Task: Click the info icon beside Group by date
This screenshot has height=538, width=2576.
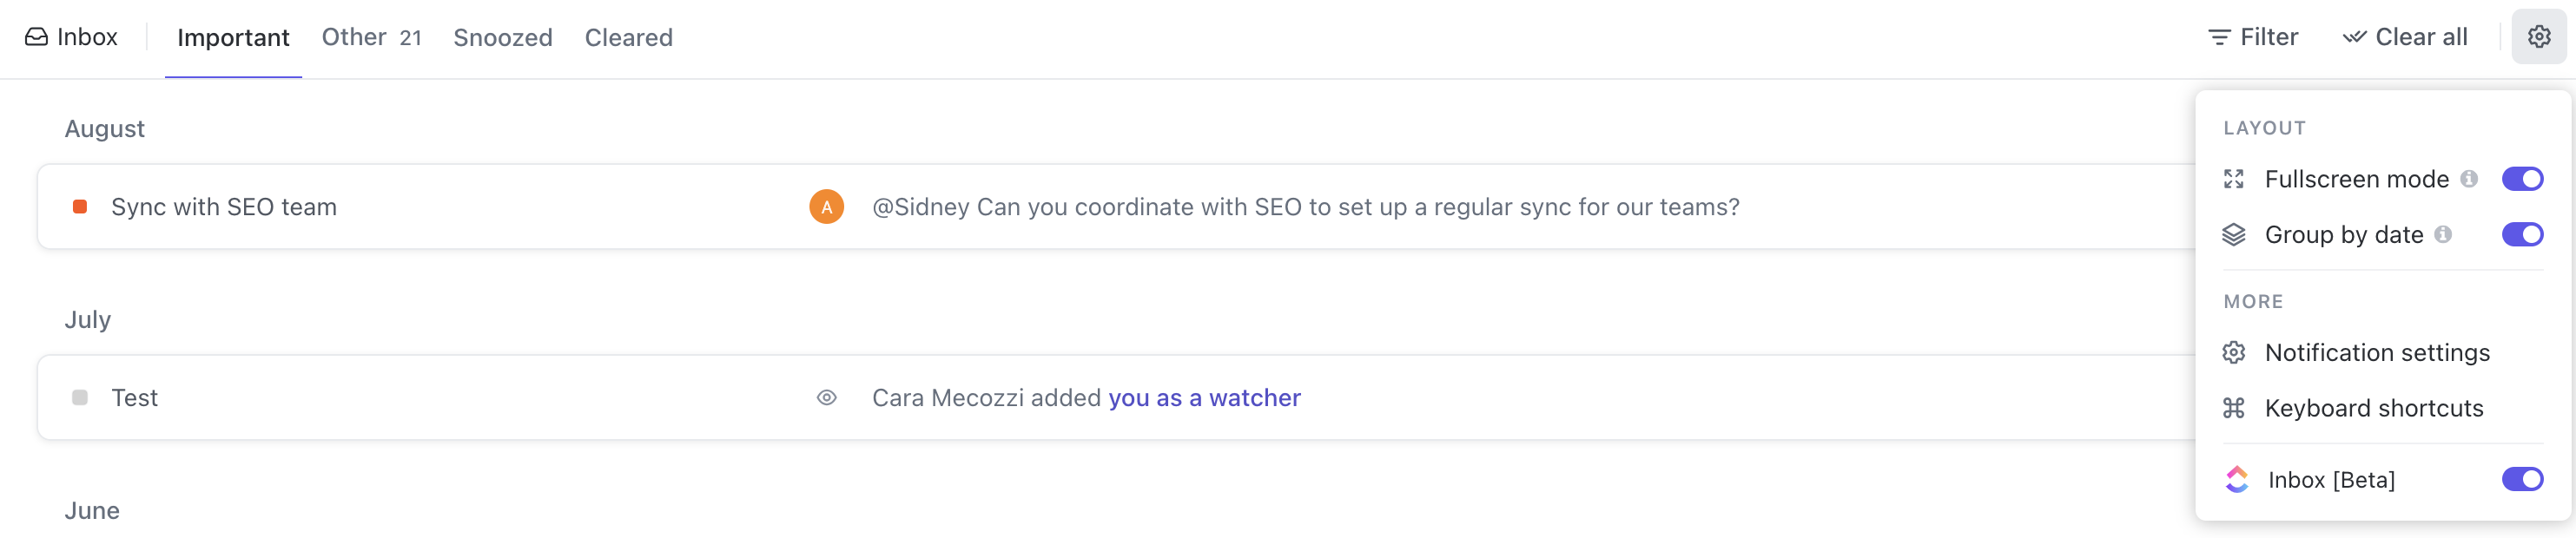Action: click(2443, 234)
